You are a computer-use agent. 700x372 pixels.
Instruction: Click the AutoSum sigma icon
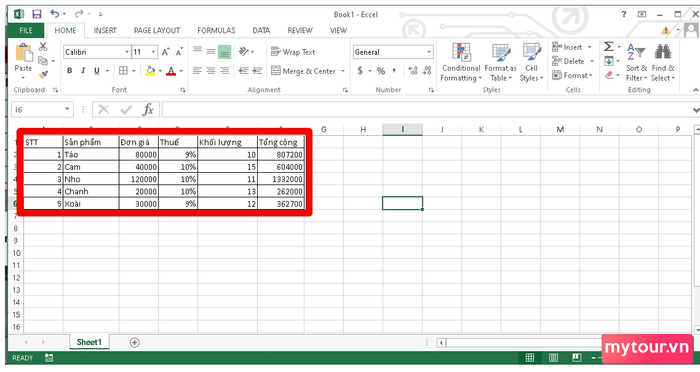tap(608, 47)
